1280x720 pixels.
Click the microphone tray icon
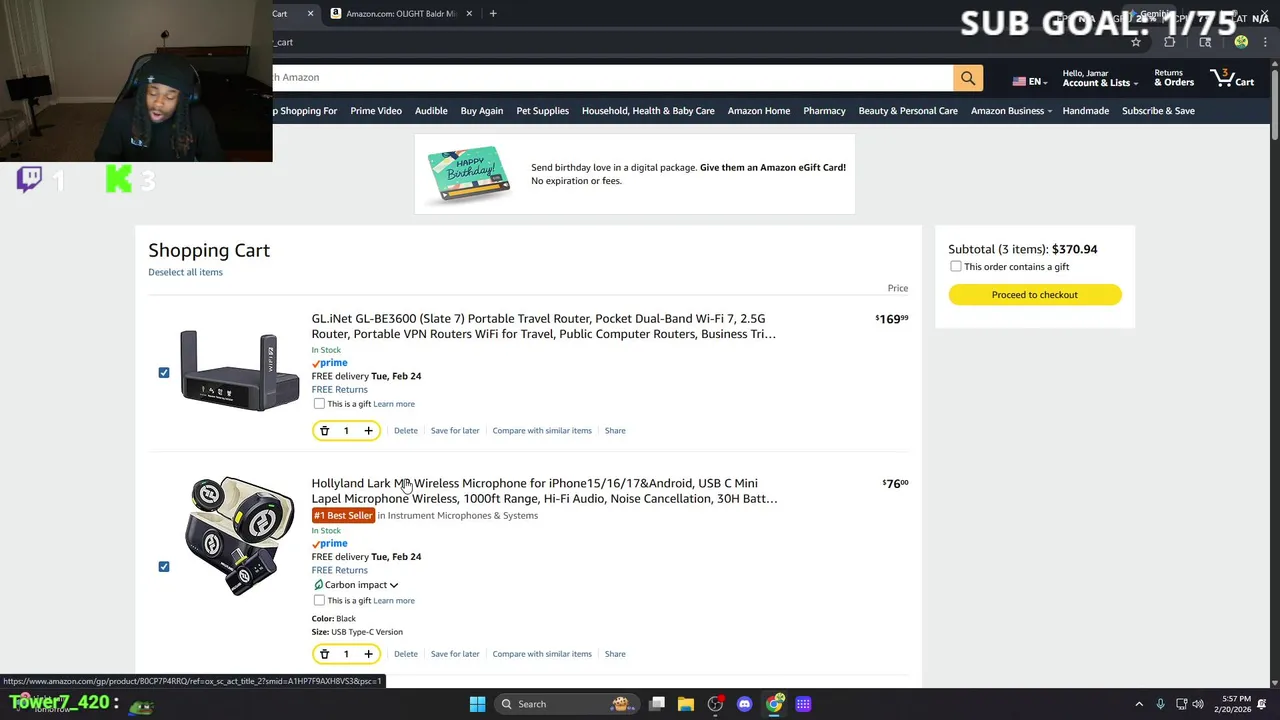tap(1160, 704)
